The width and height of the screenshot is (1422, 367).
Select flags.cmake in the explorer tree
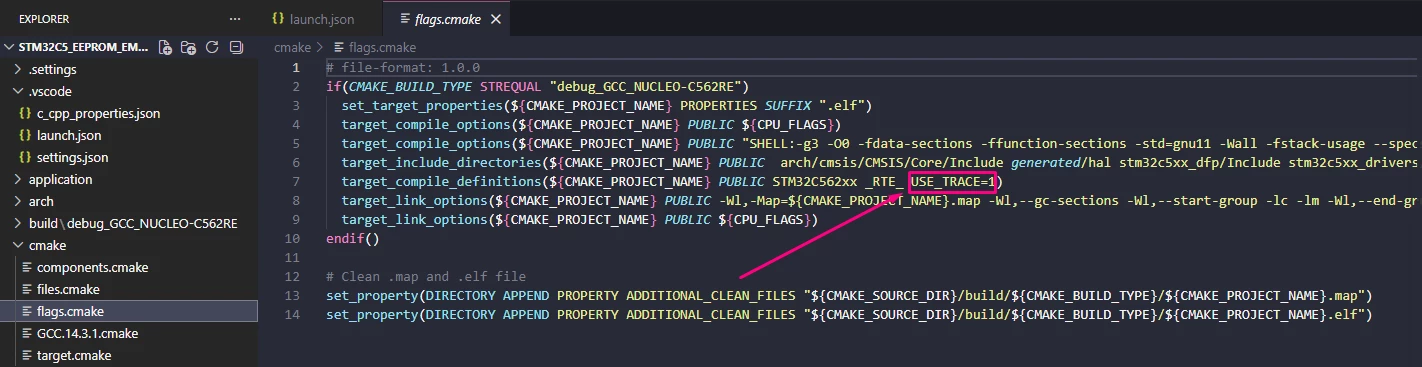(129, 311)
